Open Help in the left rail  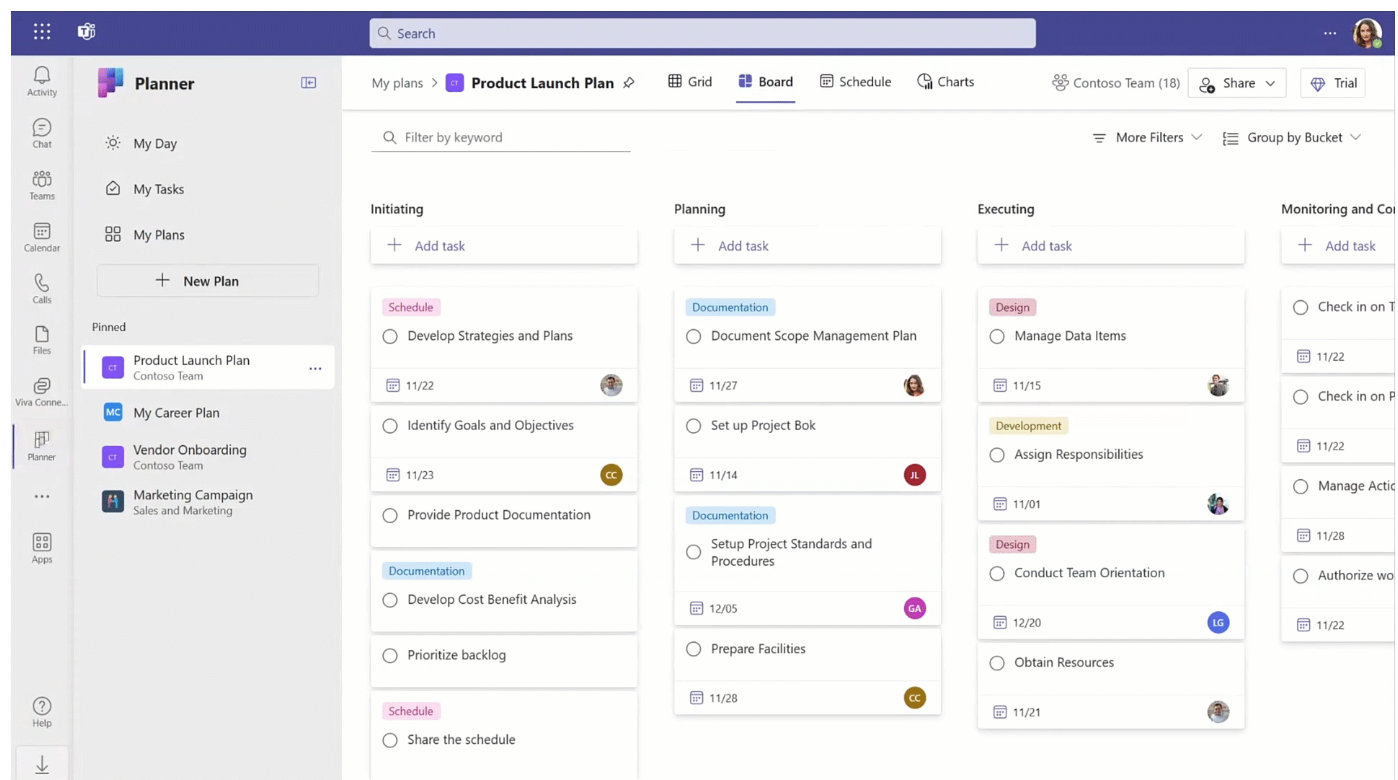pyautogui.click(x=42, y=712)
